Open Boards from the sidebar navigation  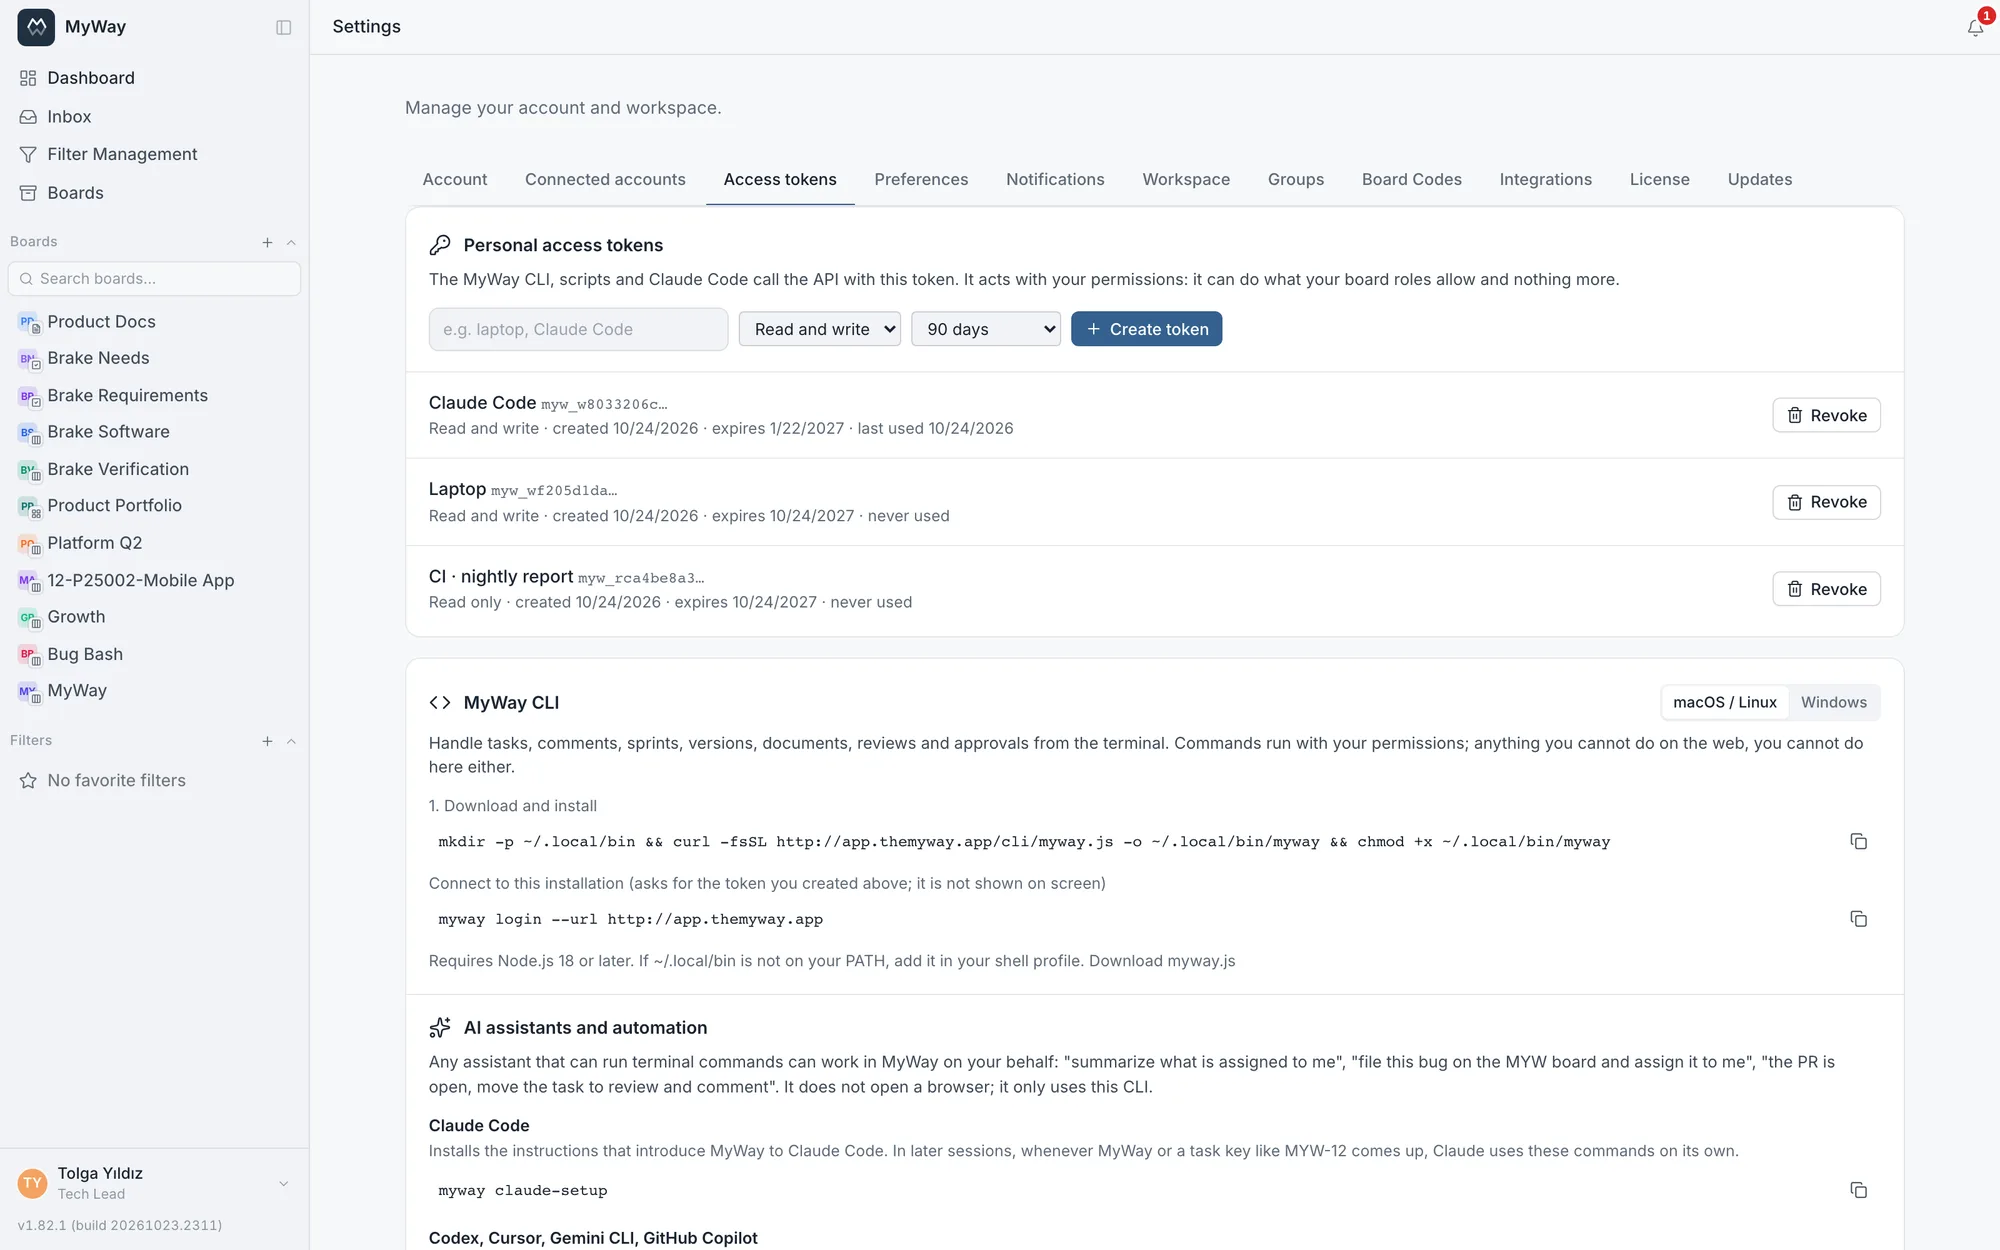(75, 193)
